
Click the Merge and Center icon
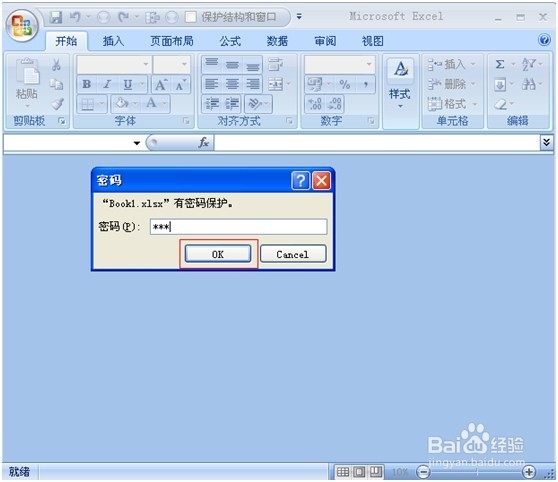tap(276, 84)
